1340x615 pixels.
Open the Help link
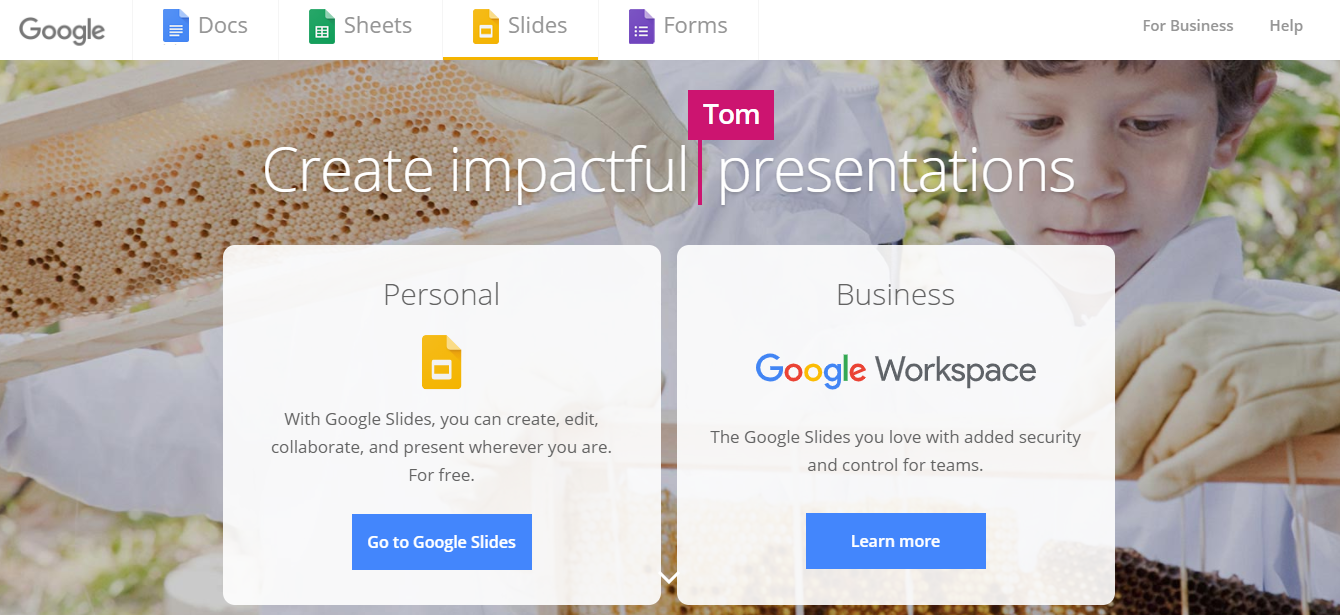tap(1286, 26)
